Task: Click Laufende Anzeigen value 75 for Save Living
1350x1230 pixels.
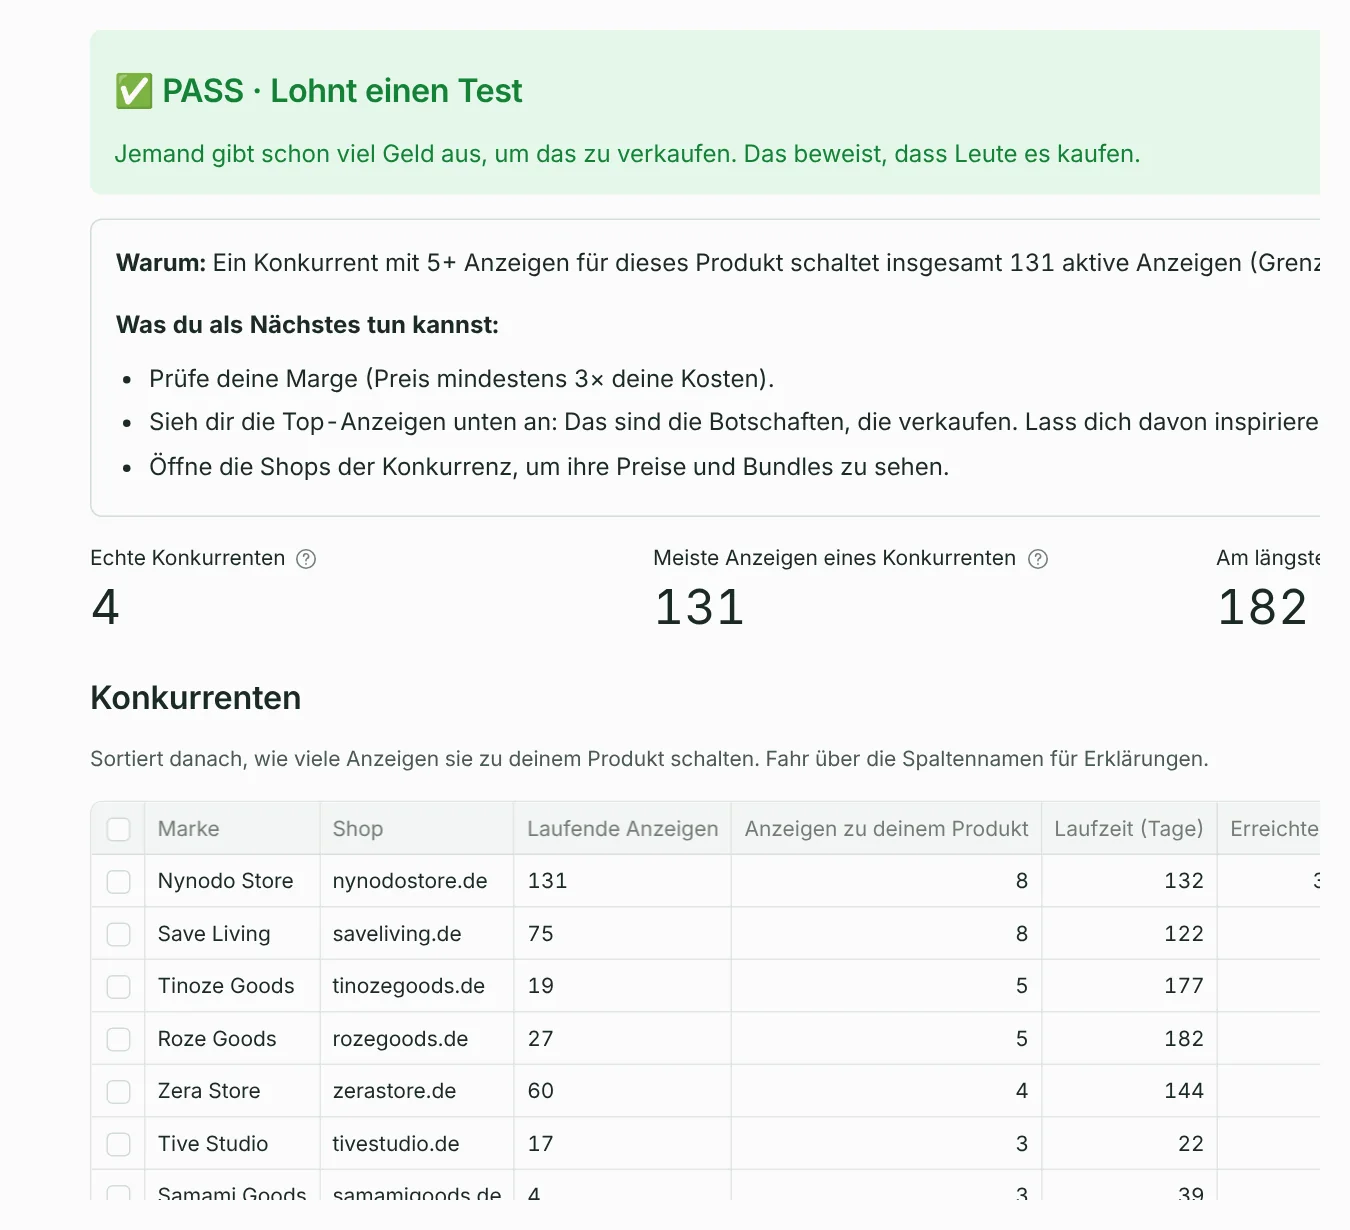Action: [541, 934]
